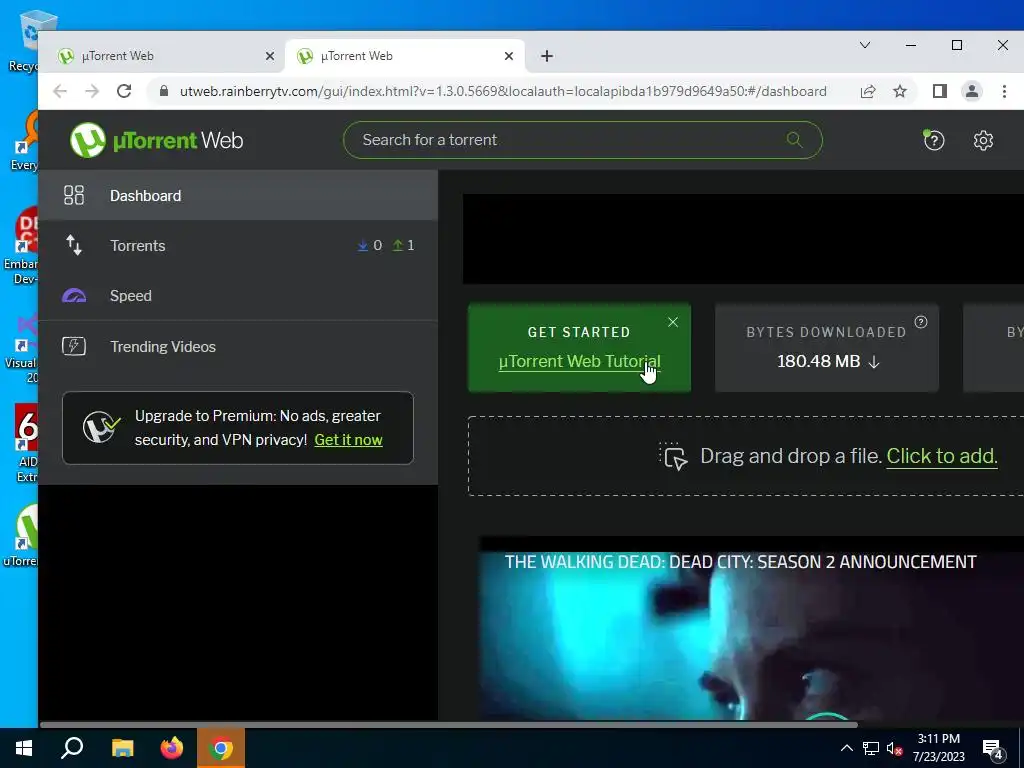Viewport: 1024px width, 768px height.
Task: Focus the 'Search for a torrent' field
Action: 582,140
